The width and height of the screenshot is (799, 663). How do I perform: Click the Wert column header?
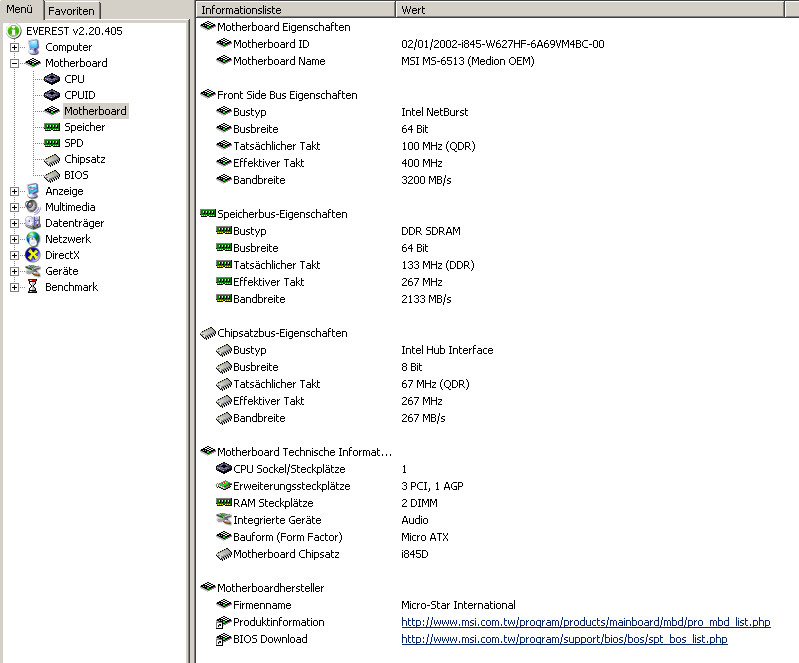point(590,9)
